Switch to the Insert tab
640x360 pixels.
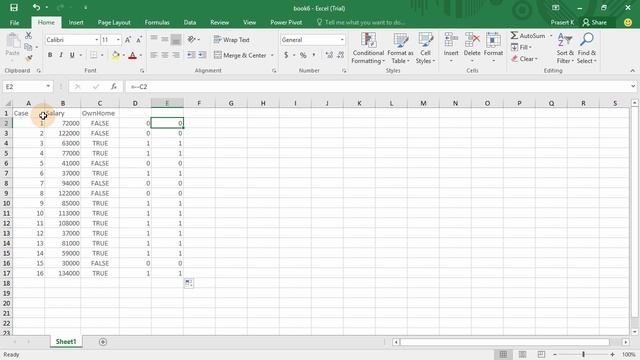click(76, 22)
